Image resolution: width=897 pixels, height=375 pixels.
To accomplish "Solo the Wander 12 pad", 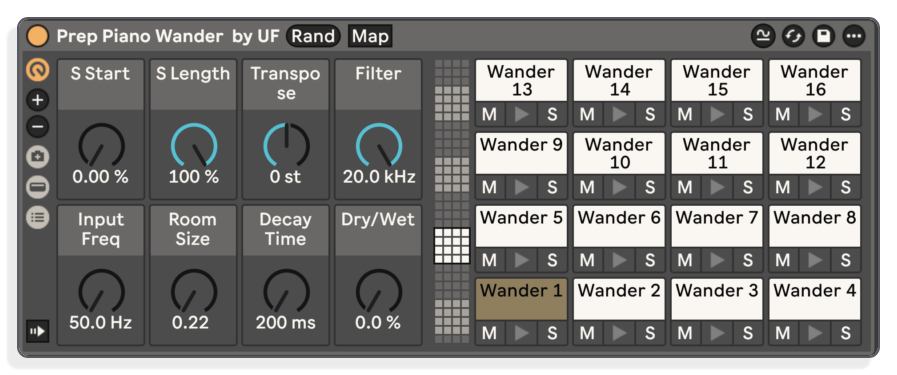I will coord(846,187).
